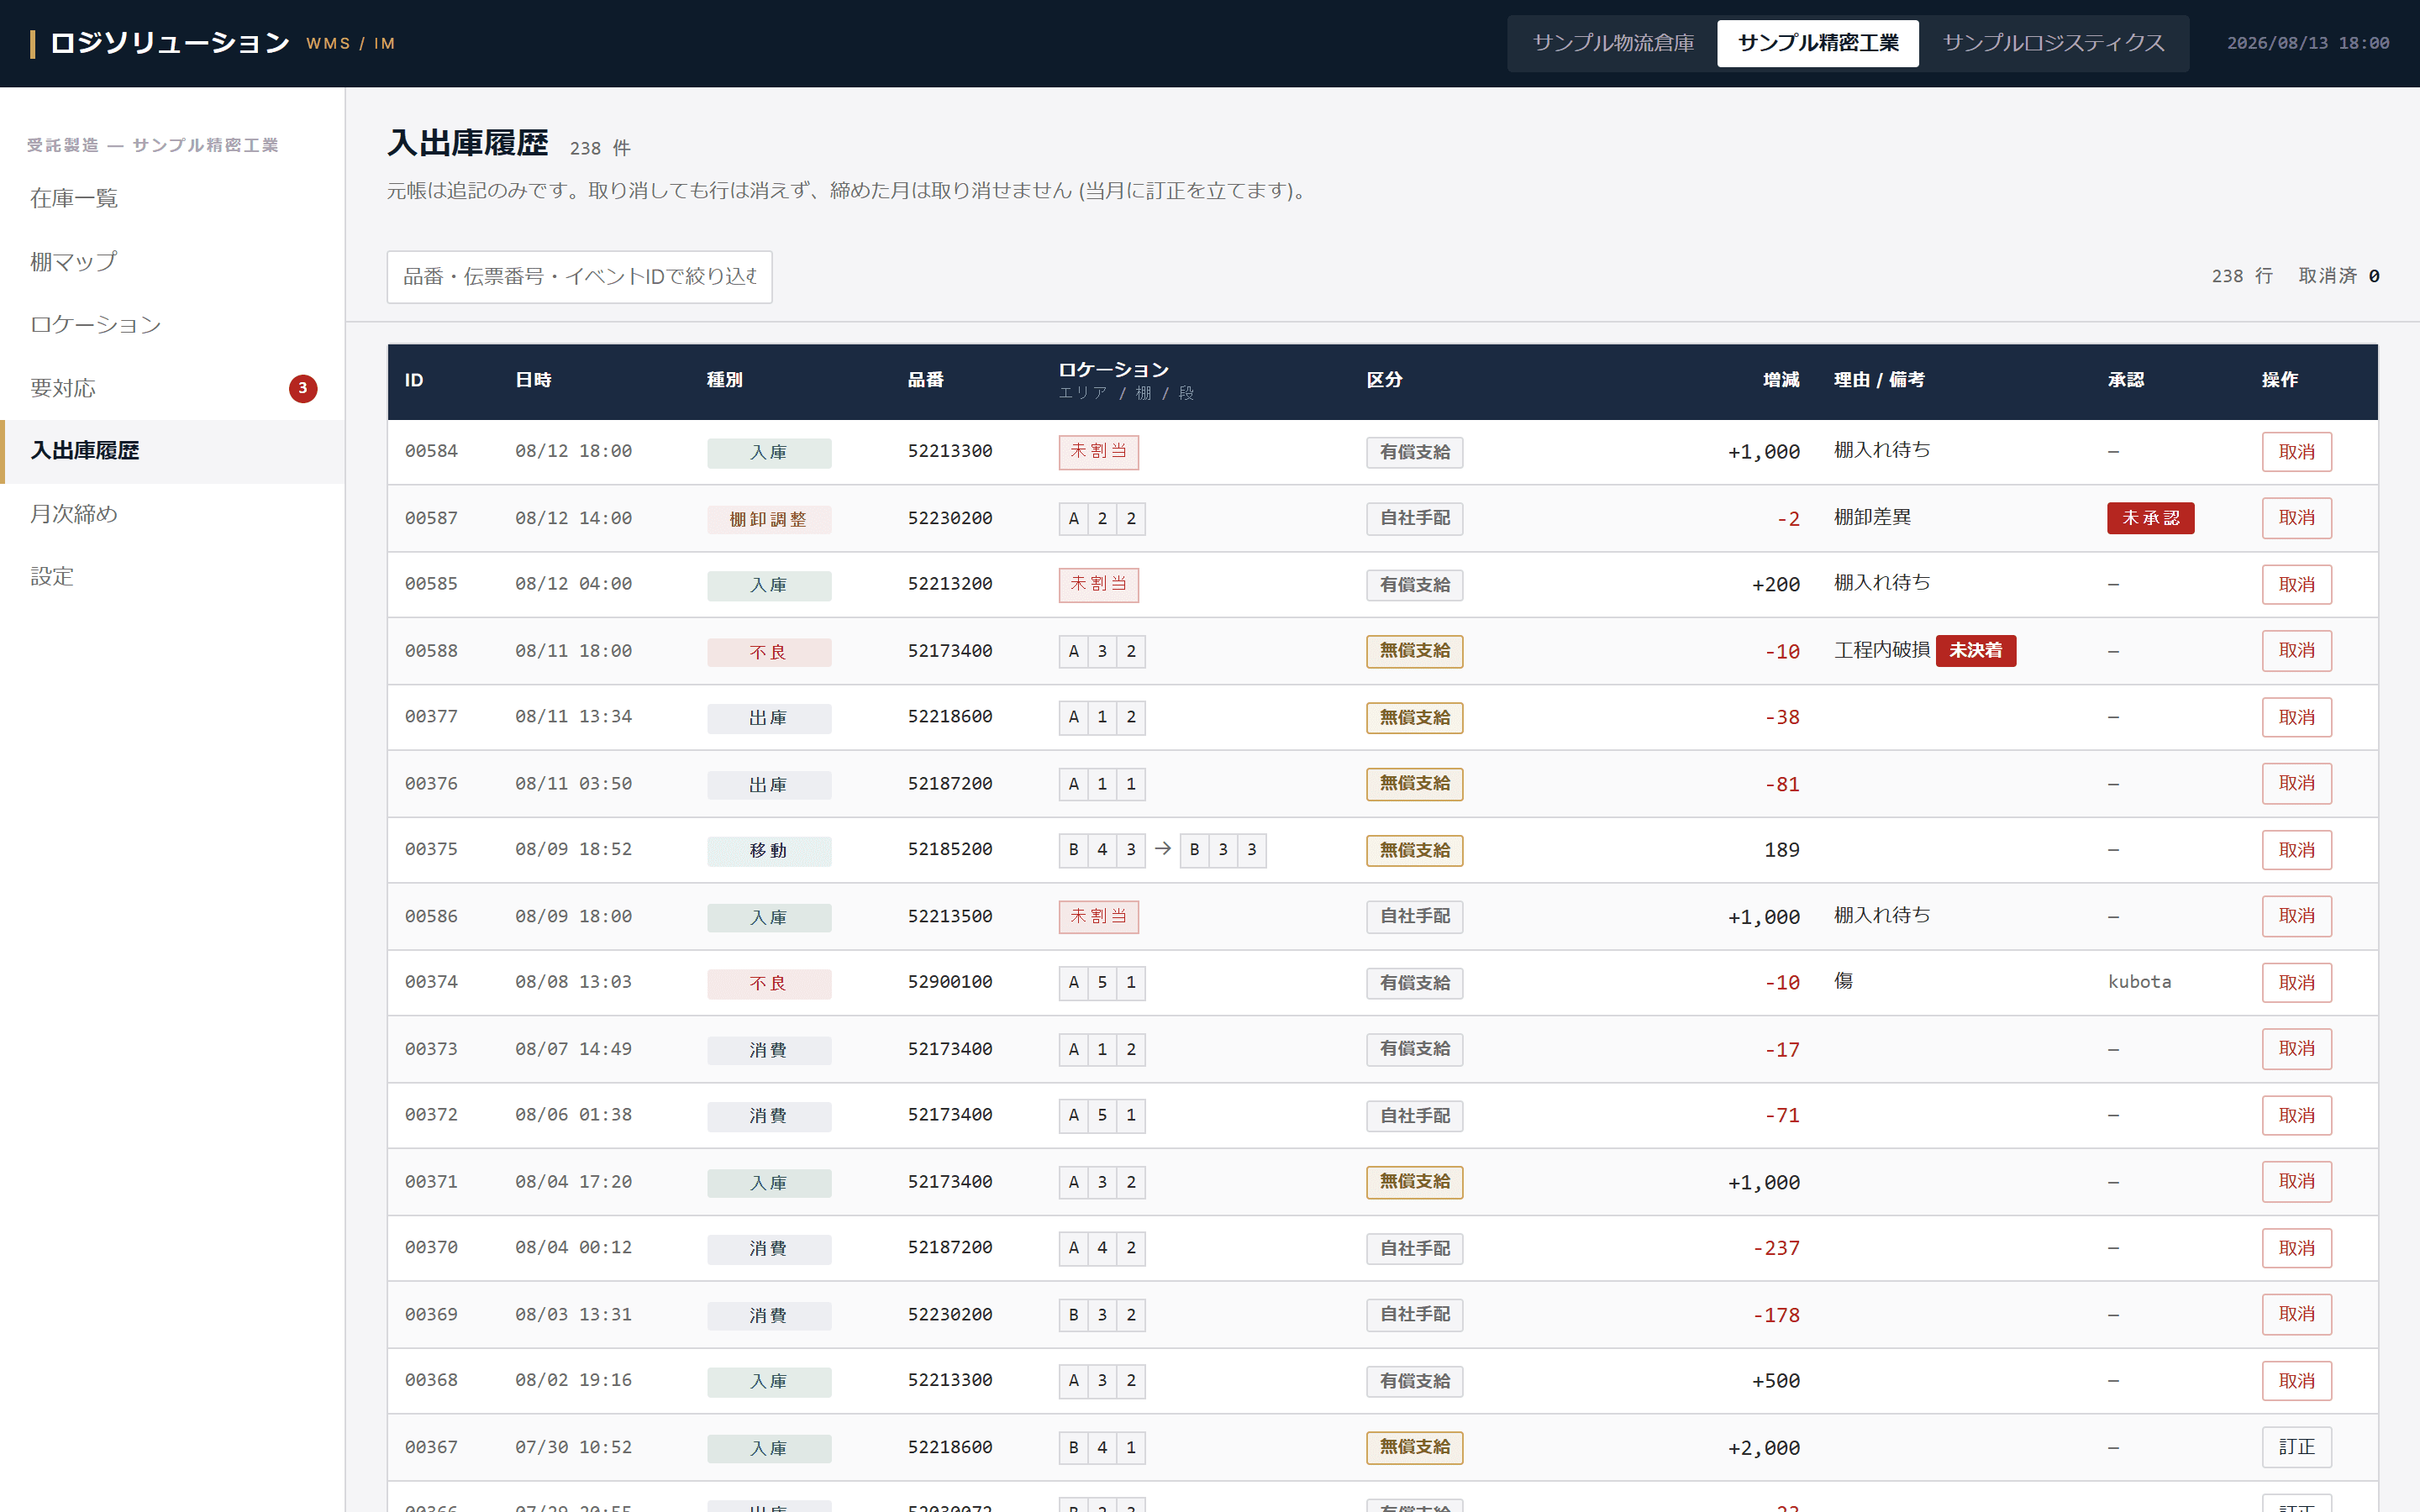Select the サンプル精密工業 tenant tab
Screen dimensions: 2420x1512
coord(1817,43)
